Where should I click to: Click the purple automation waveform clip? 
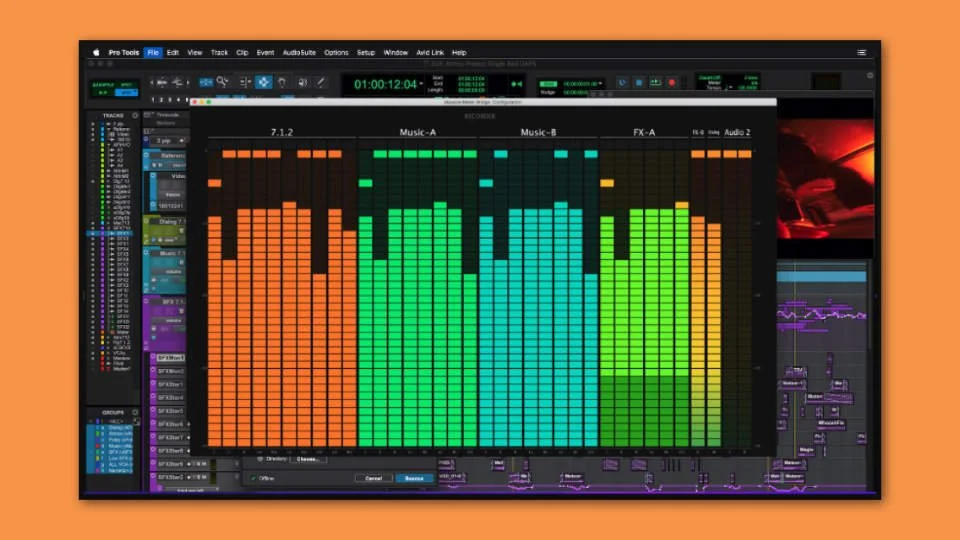point(822,315)
